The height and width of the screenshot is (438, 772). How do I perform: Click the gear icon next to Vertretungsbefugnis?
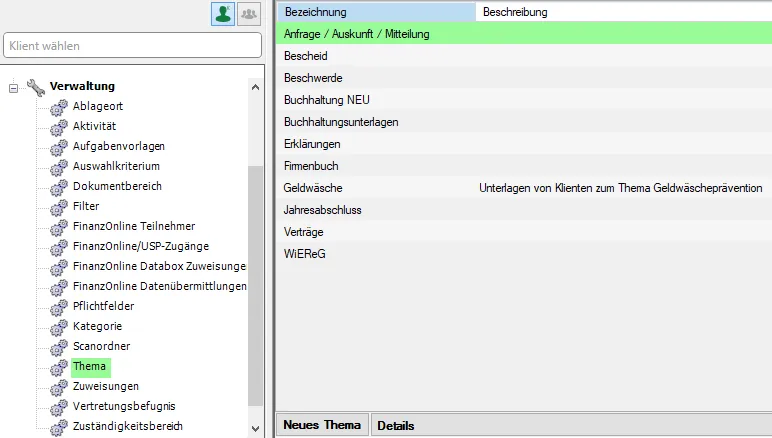[59, 407]
